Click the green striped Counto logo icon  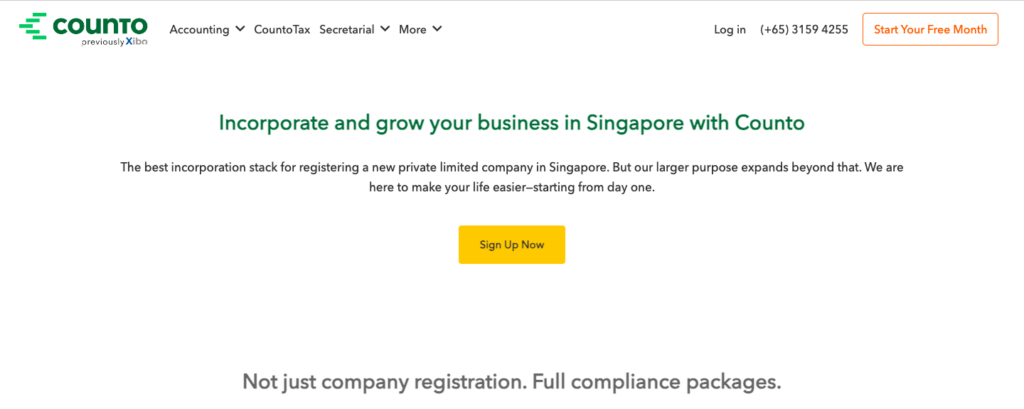(33, 26)
